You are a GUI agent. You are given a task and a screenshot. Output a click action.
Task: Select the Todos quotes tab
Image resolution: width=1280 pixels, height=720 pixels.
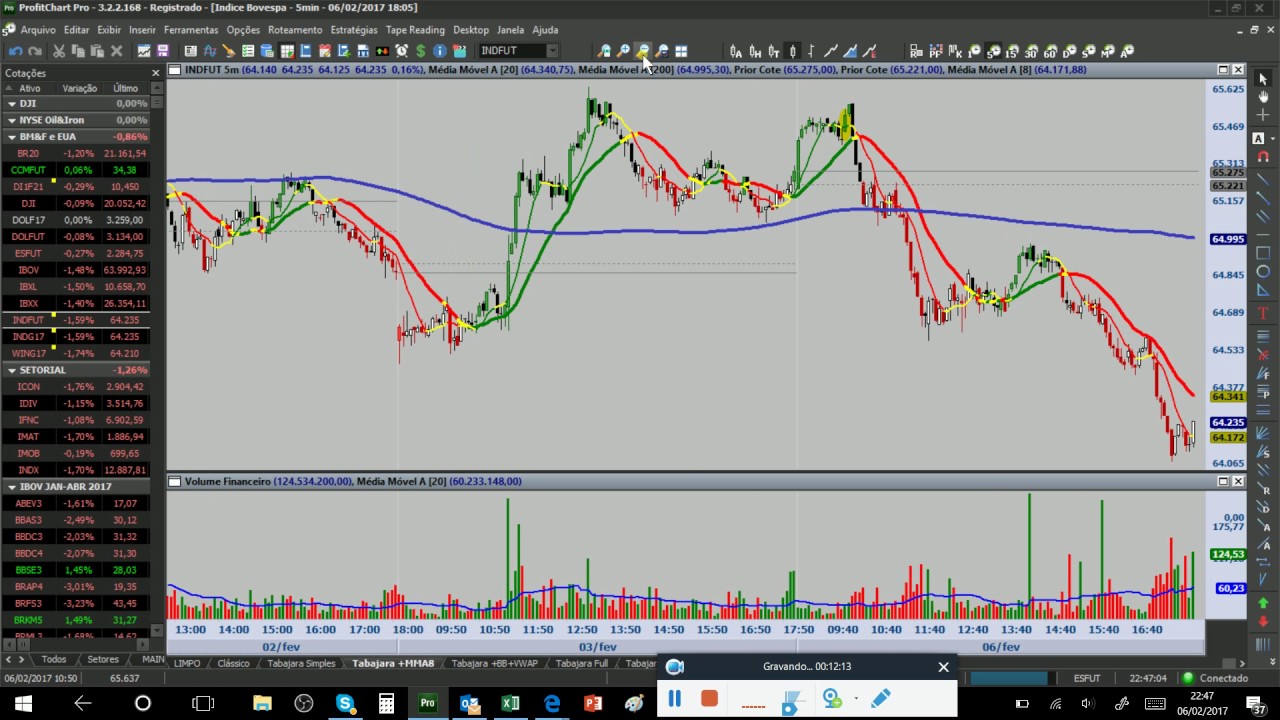coord(54,659)
